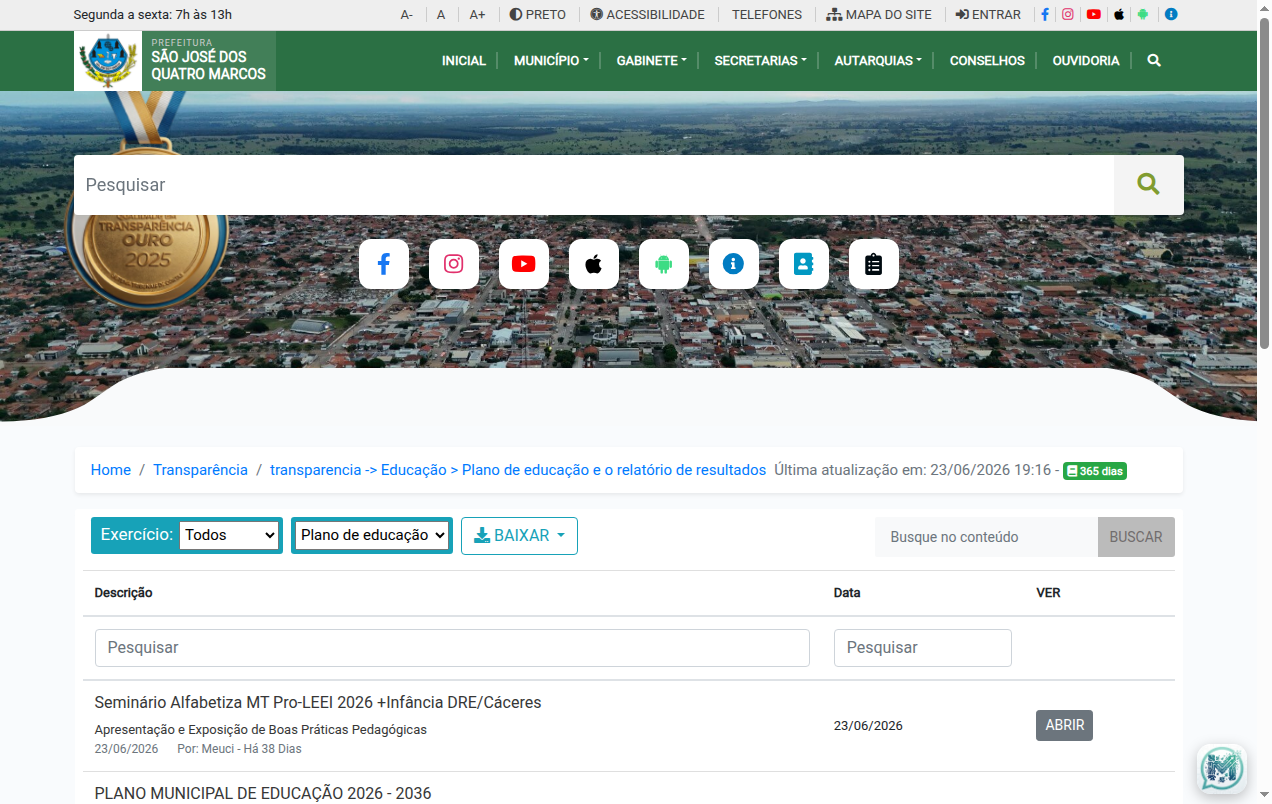Decrease font size with A-

tap(407, 15)
